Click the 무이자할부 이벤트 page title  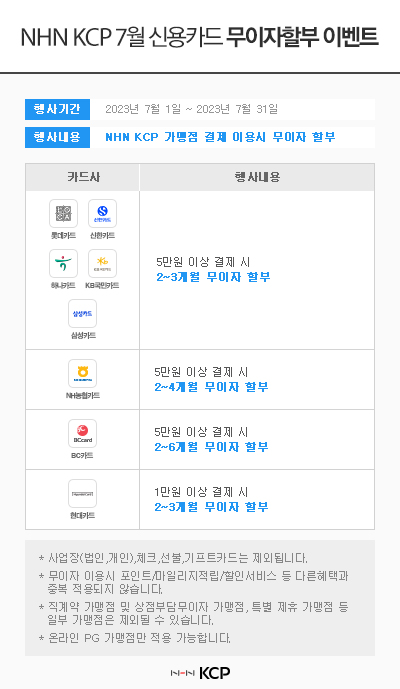tap(302, 37)
